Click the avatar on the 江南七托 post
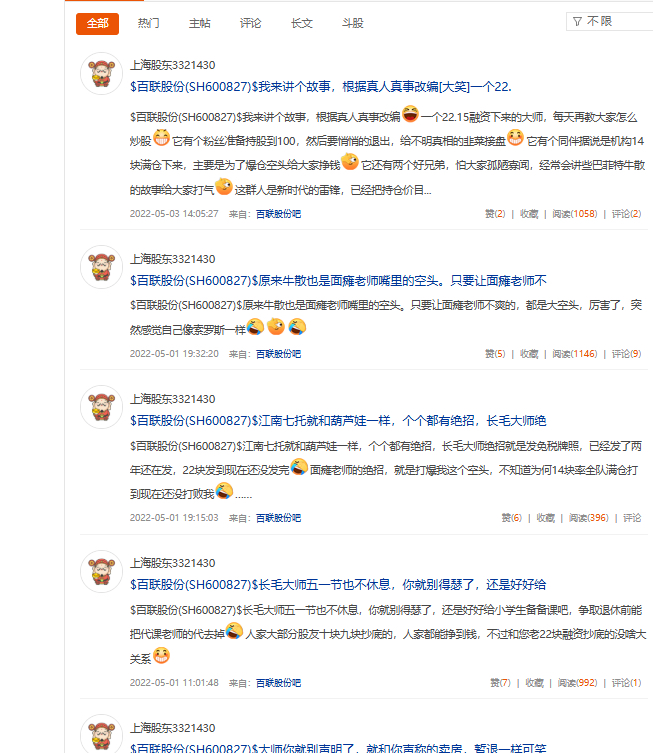This screenshot has width=653, height=753. (x=101, y=407)
